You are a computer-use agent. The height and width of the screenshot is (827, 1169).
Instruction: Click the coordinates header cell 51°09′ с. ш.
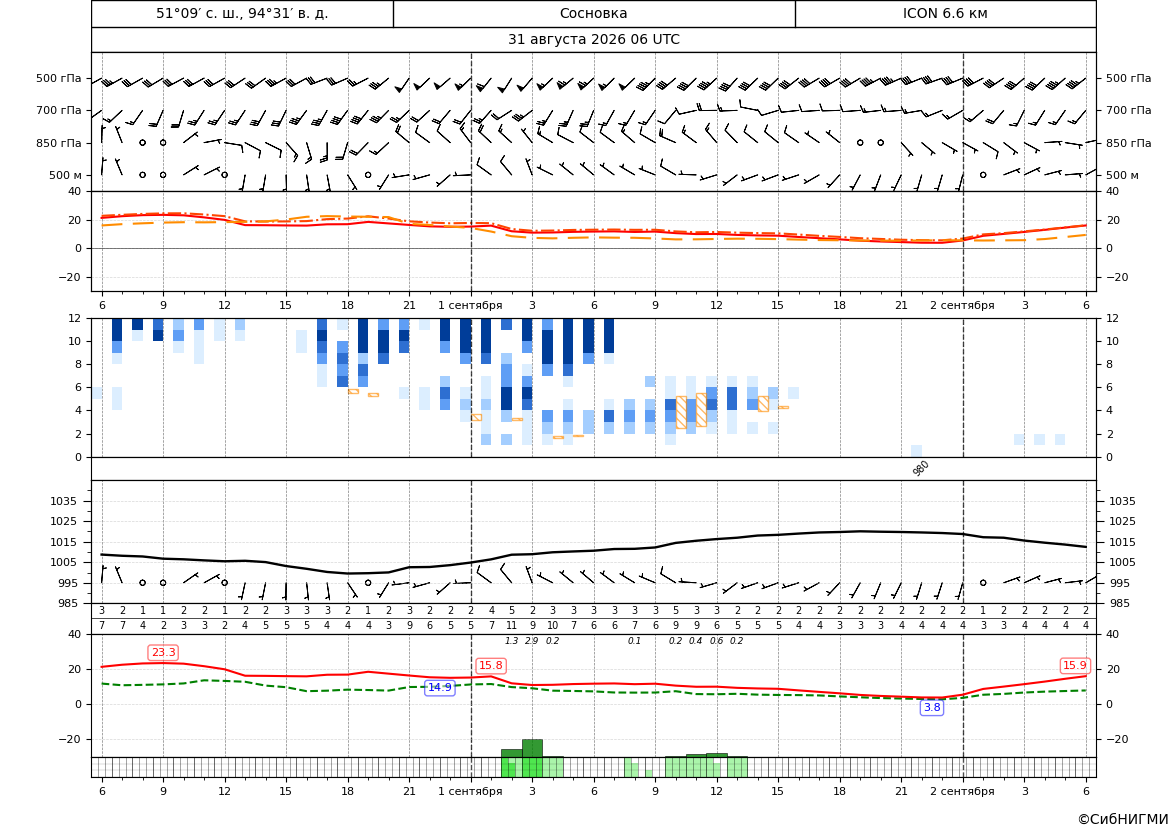[242, 13]
